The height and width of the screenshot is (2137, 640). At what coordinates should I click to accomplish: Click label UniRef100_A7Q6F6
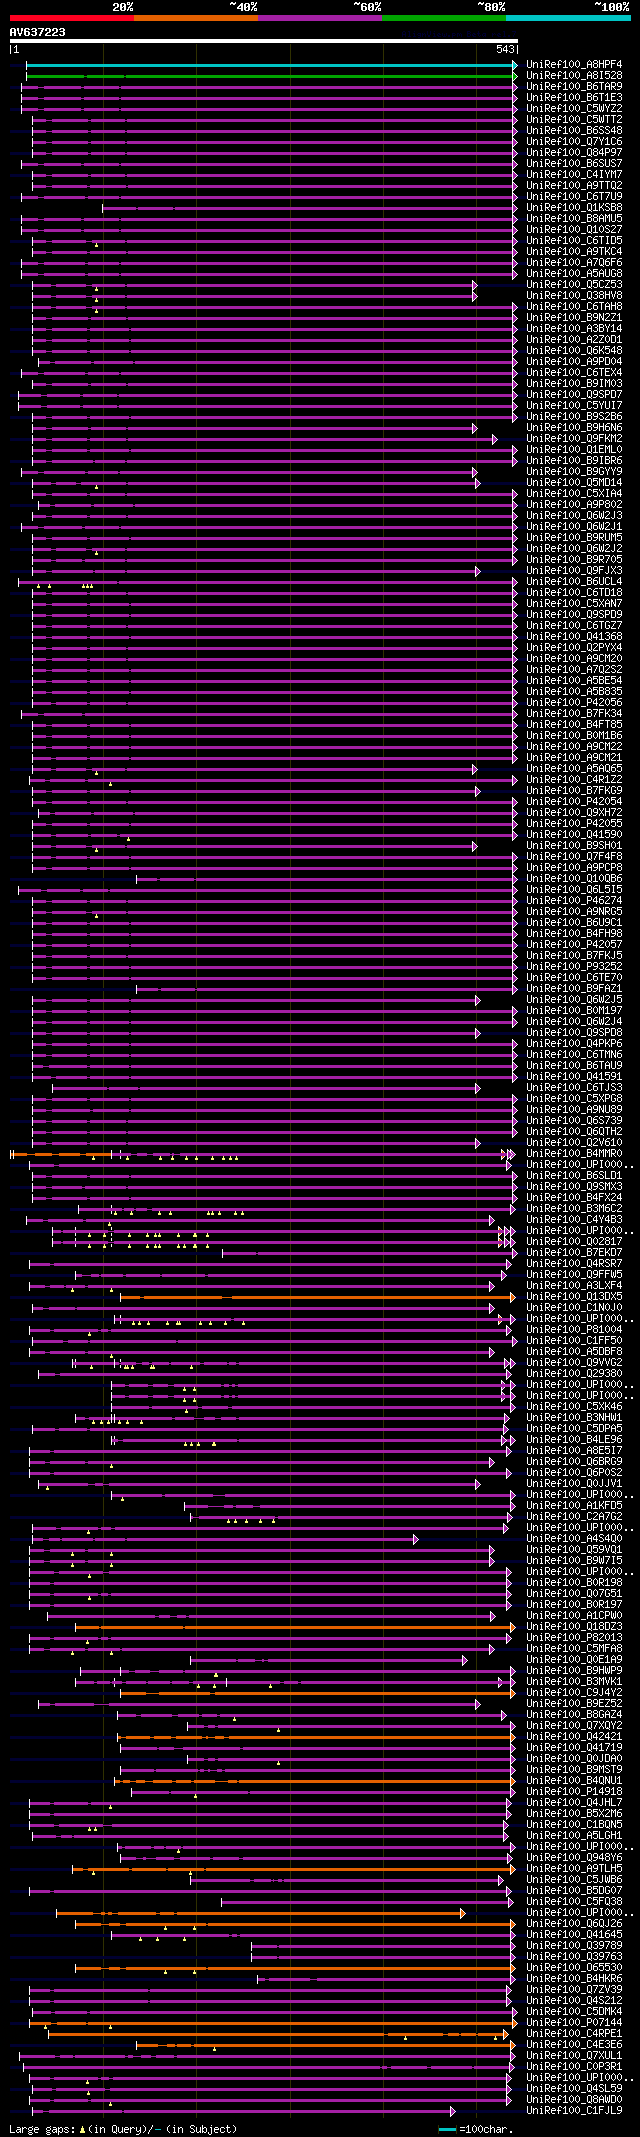[574, 263]
